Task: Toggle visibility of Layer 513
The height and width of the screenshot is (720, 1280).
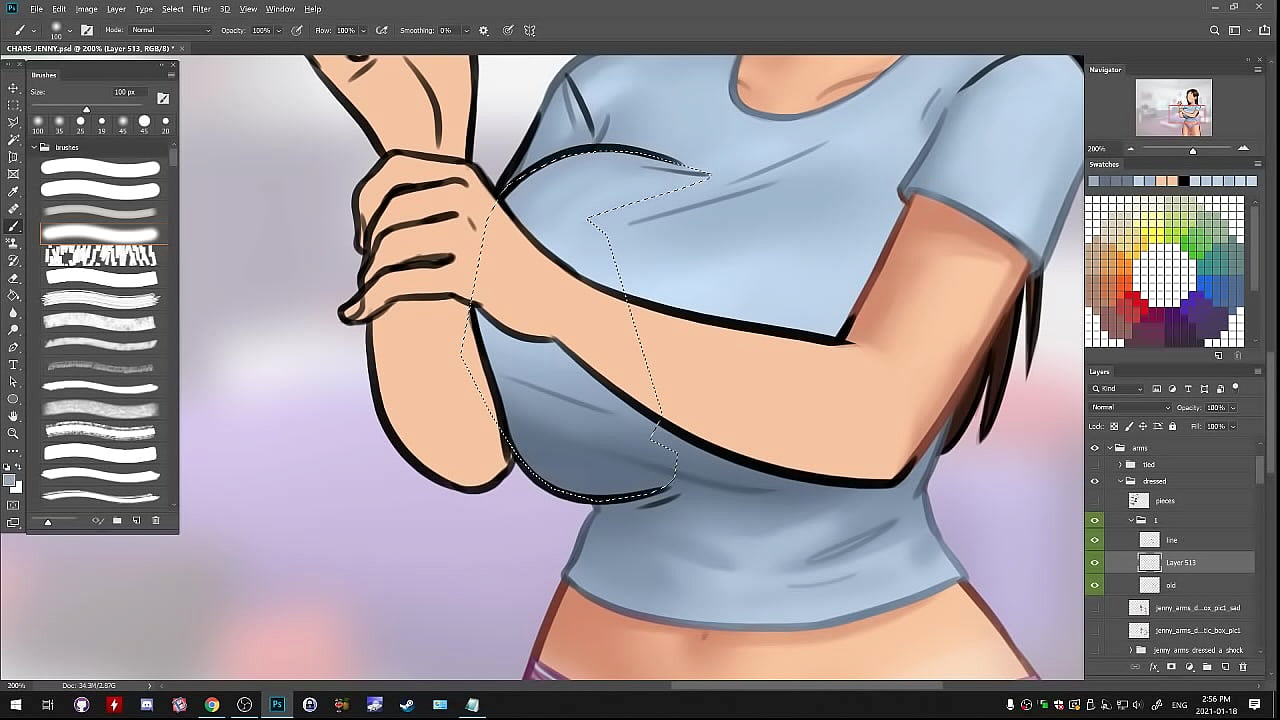Action: pyautogui.click(x=1094, y=563)
